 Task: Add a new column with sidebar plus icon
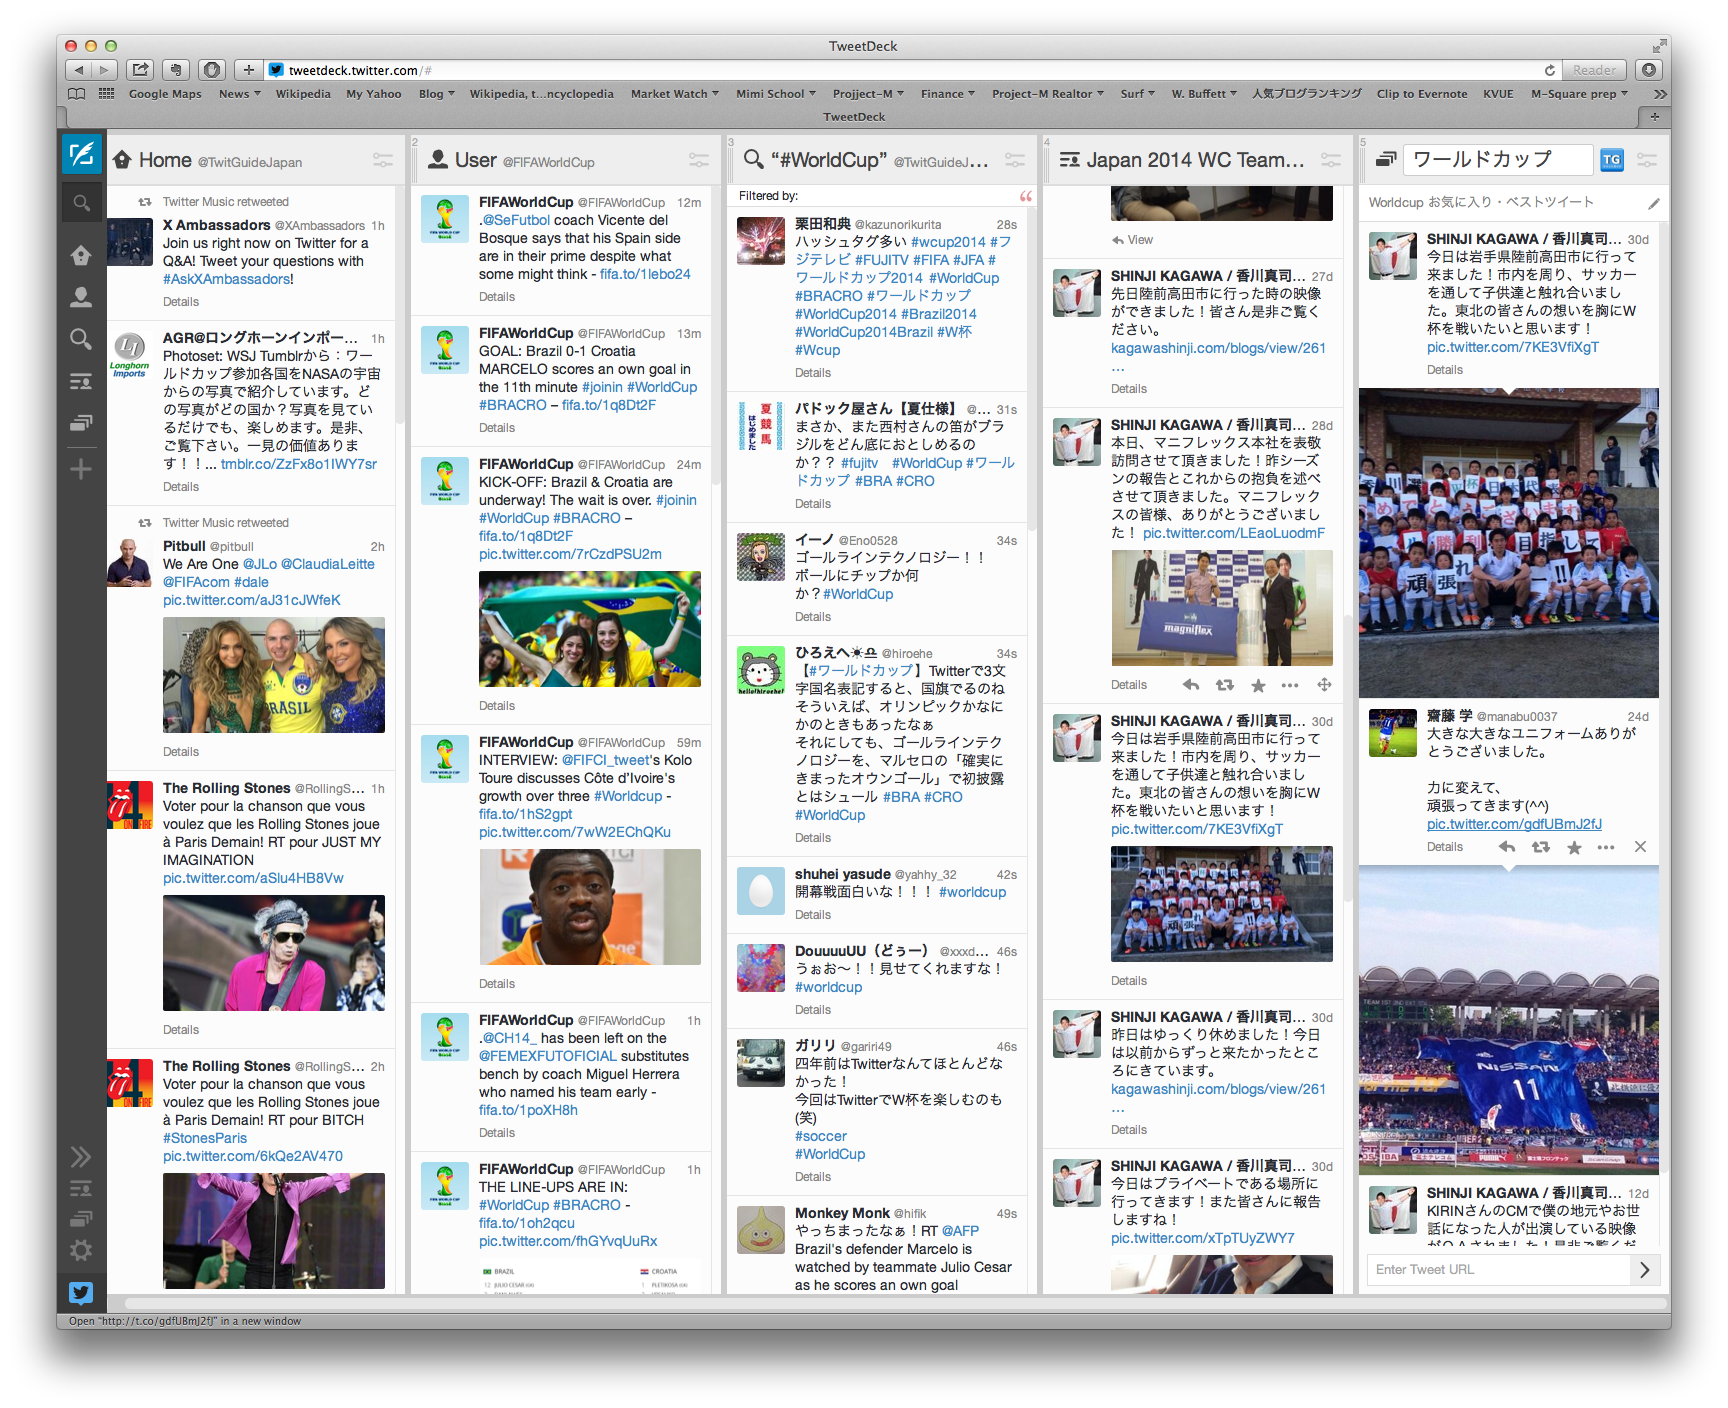point(81,469)
